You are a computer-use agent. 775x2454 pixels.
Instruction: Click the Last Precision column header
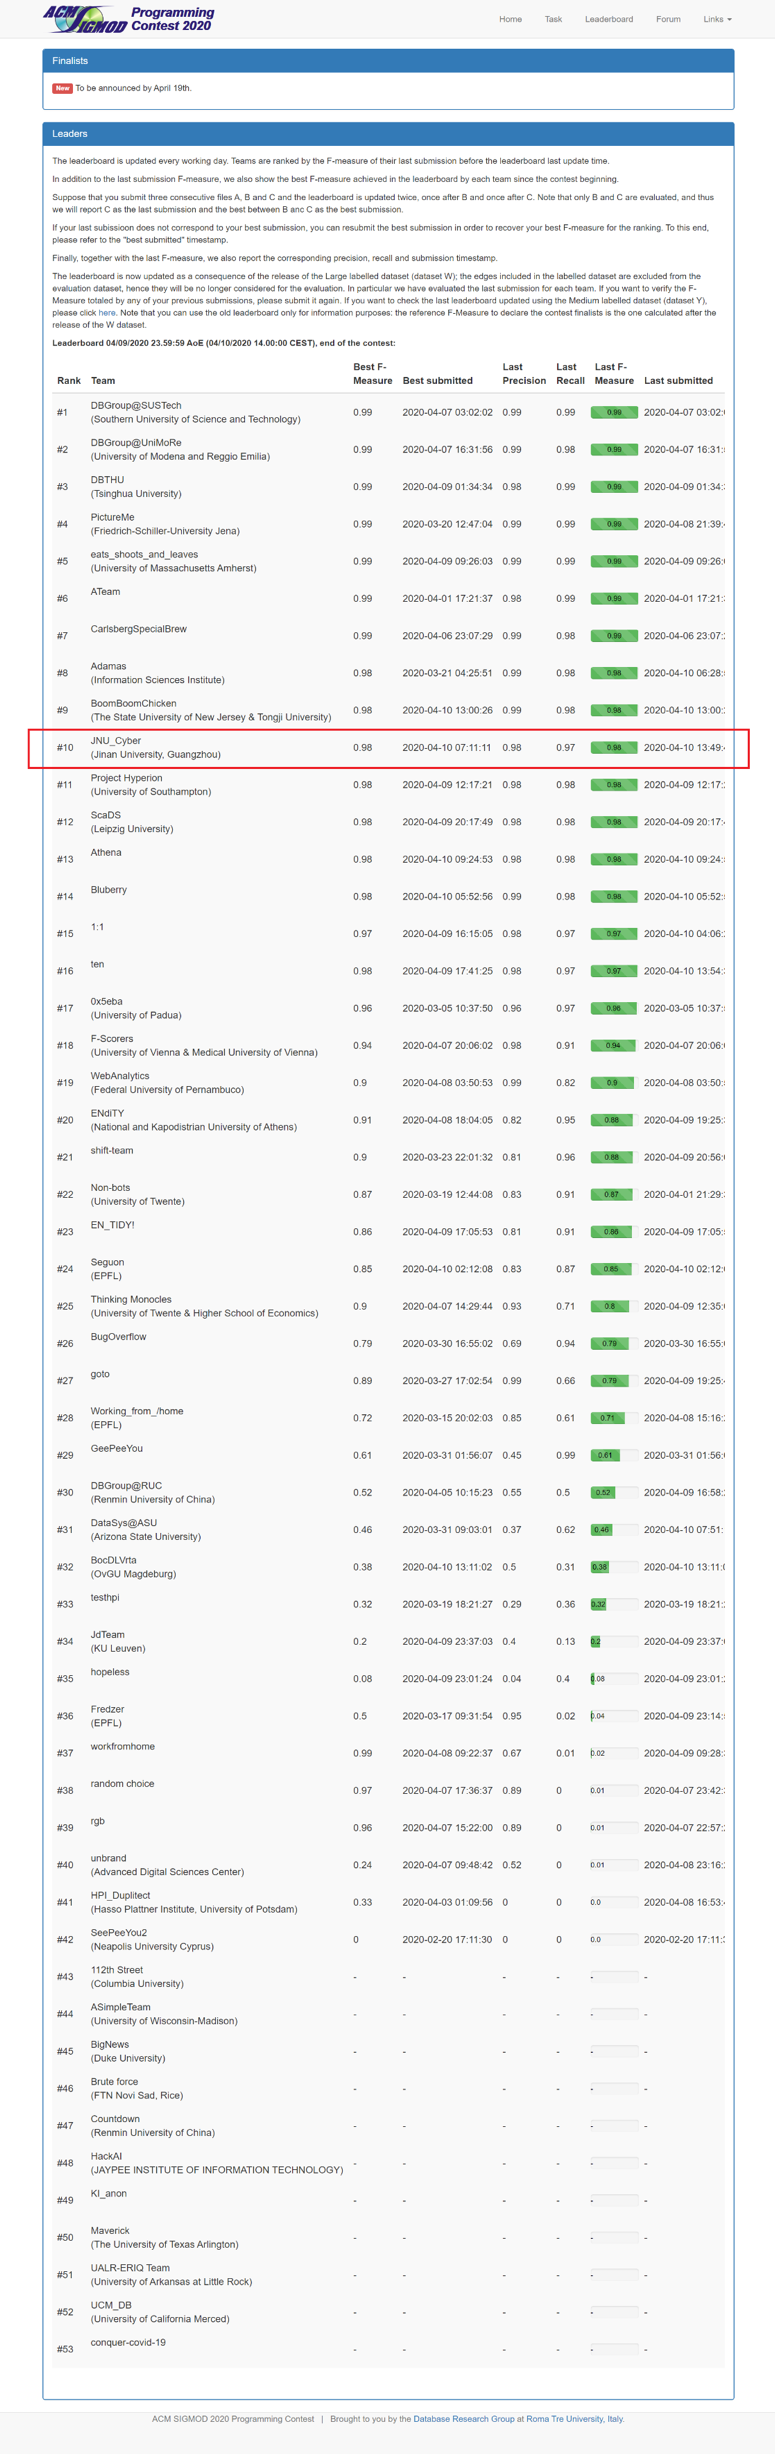coord(524,374)
